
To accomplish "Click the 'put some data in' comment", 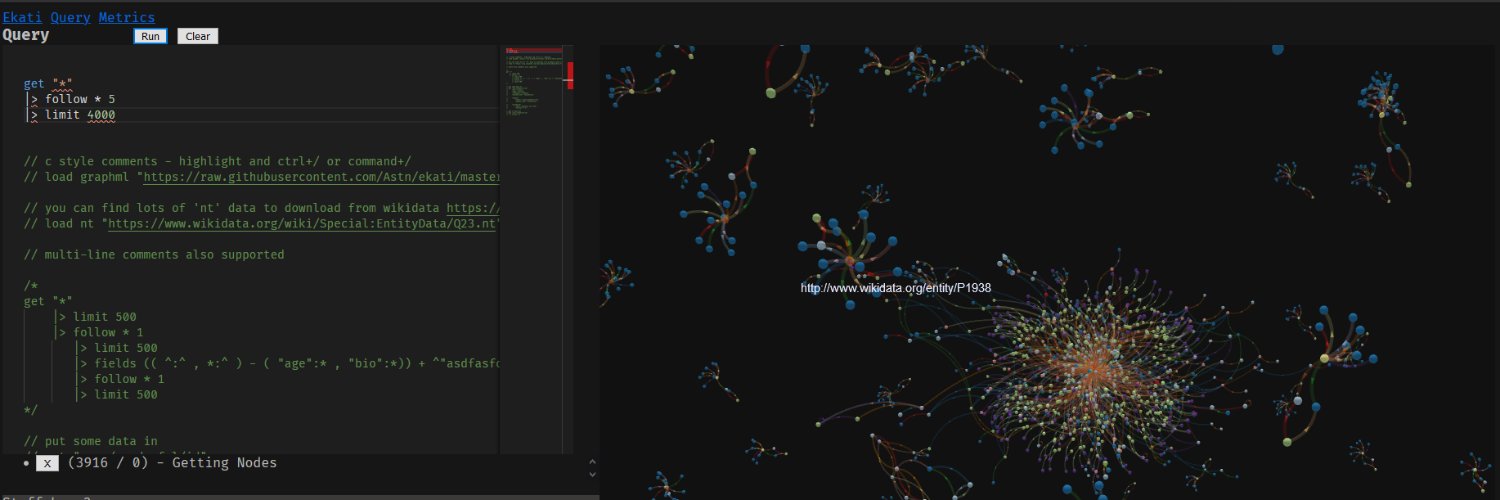I will pyautogui.click(x=91, y=441).
